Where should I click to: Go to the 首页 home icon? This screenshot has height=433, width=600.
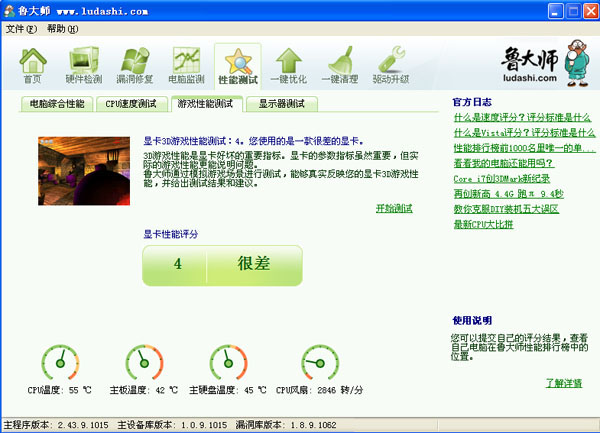coord(33,66)
